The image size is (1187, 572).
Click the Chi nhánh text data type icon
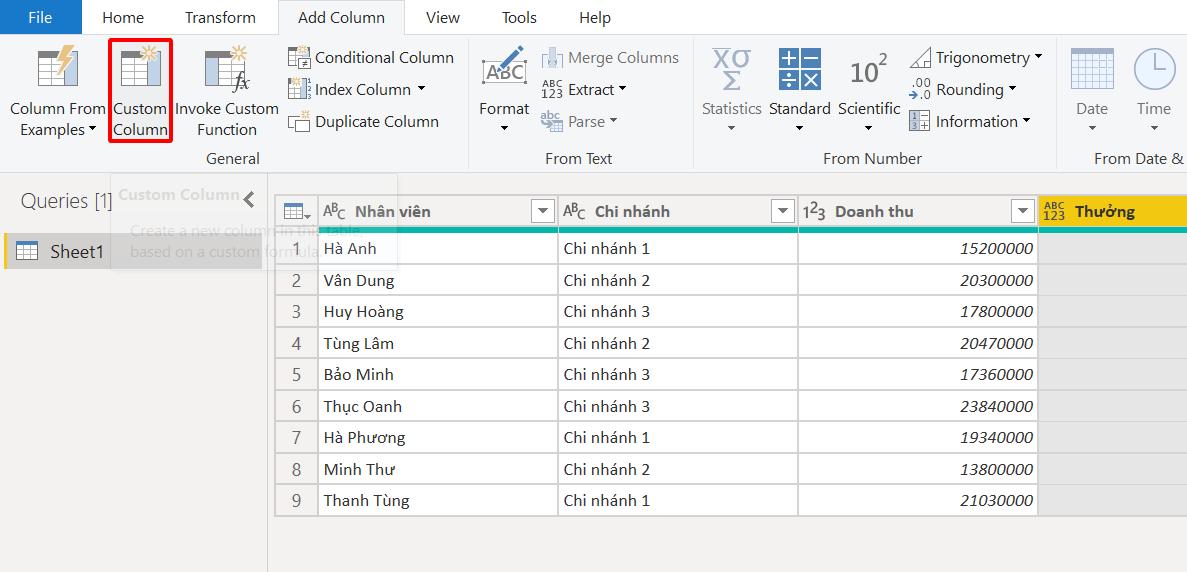pyautogui.click(x=574, y=212)
